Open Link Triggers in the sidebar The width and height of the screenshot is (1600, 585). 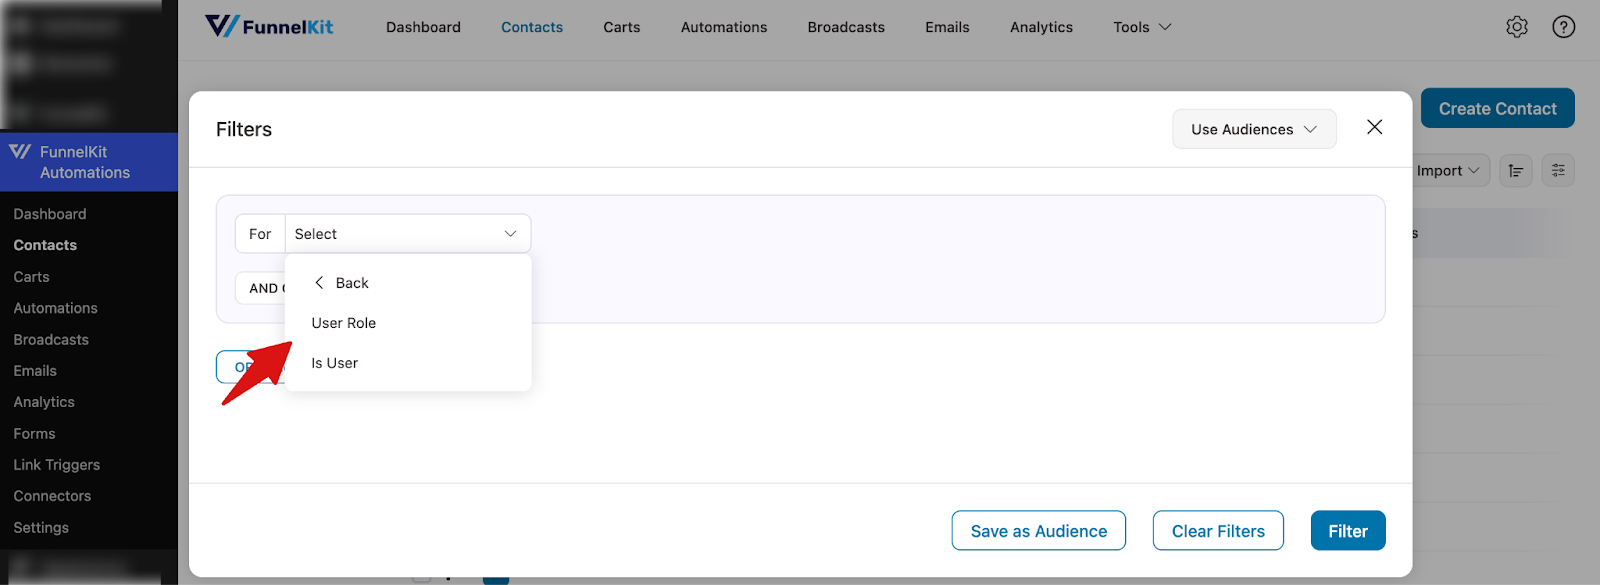(x=56, y=464)
